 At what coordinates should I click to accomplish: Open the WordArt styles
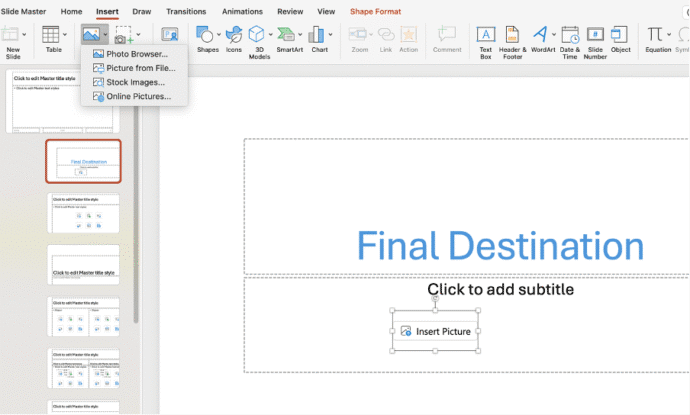pyautogui.click(x=543, y=39)
